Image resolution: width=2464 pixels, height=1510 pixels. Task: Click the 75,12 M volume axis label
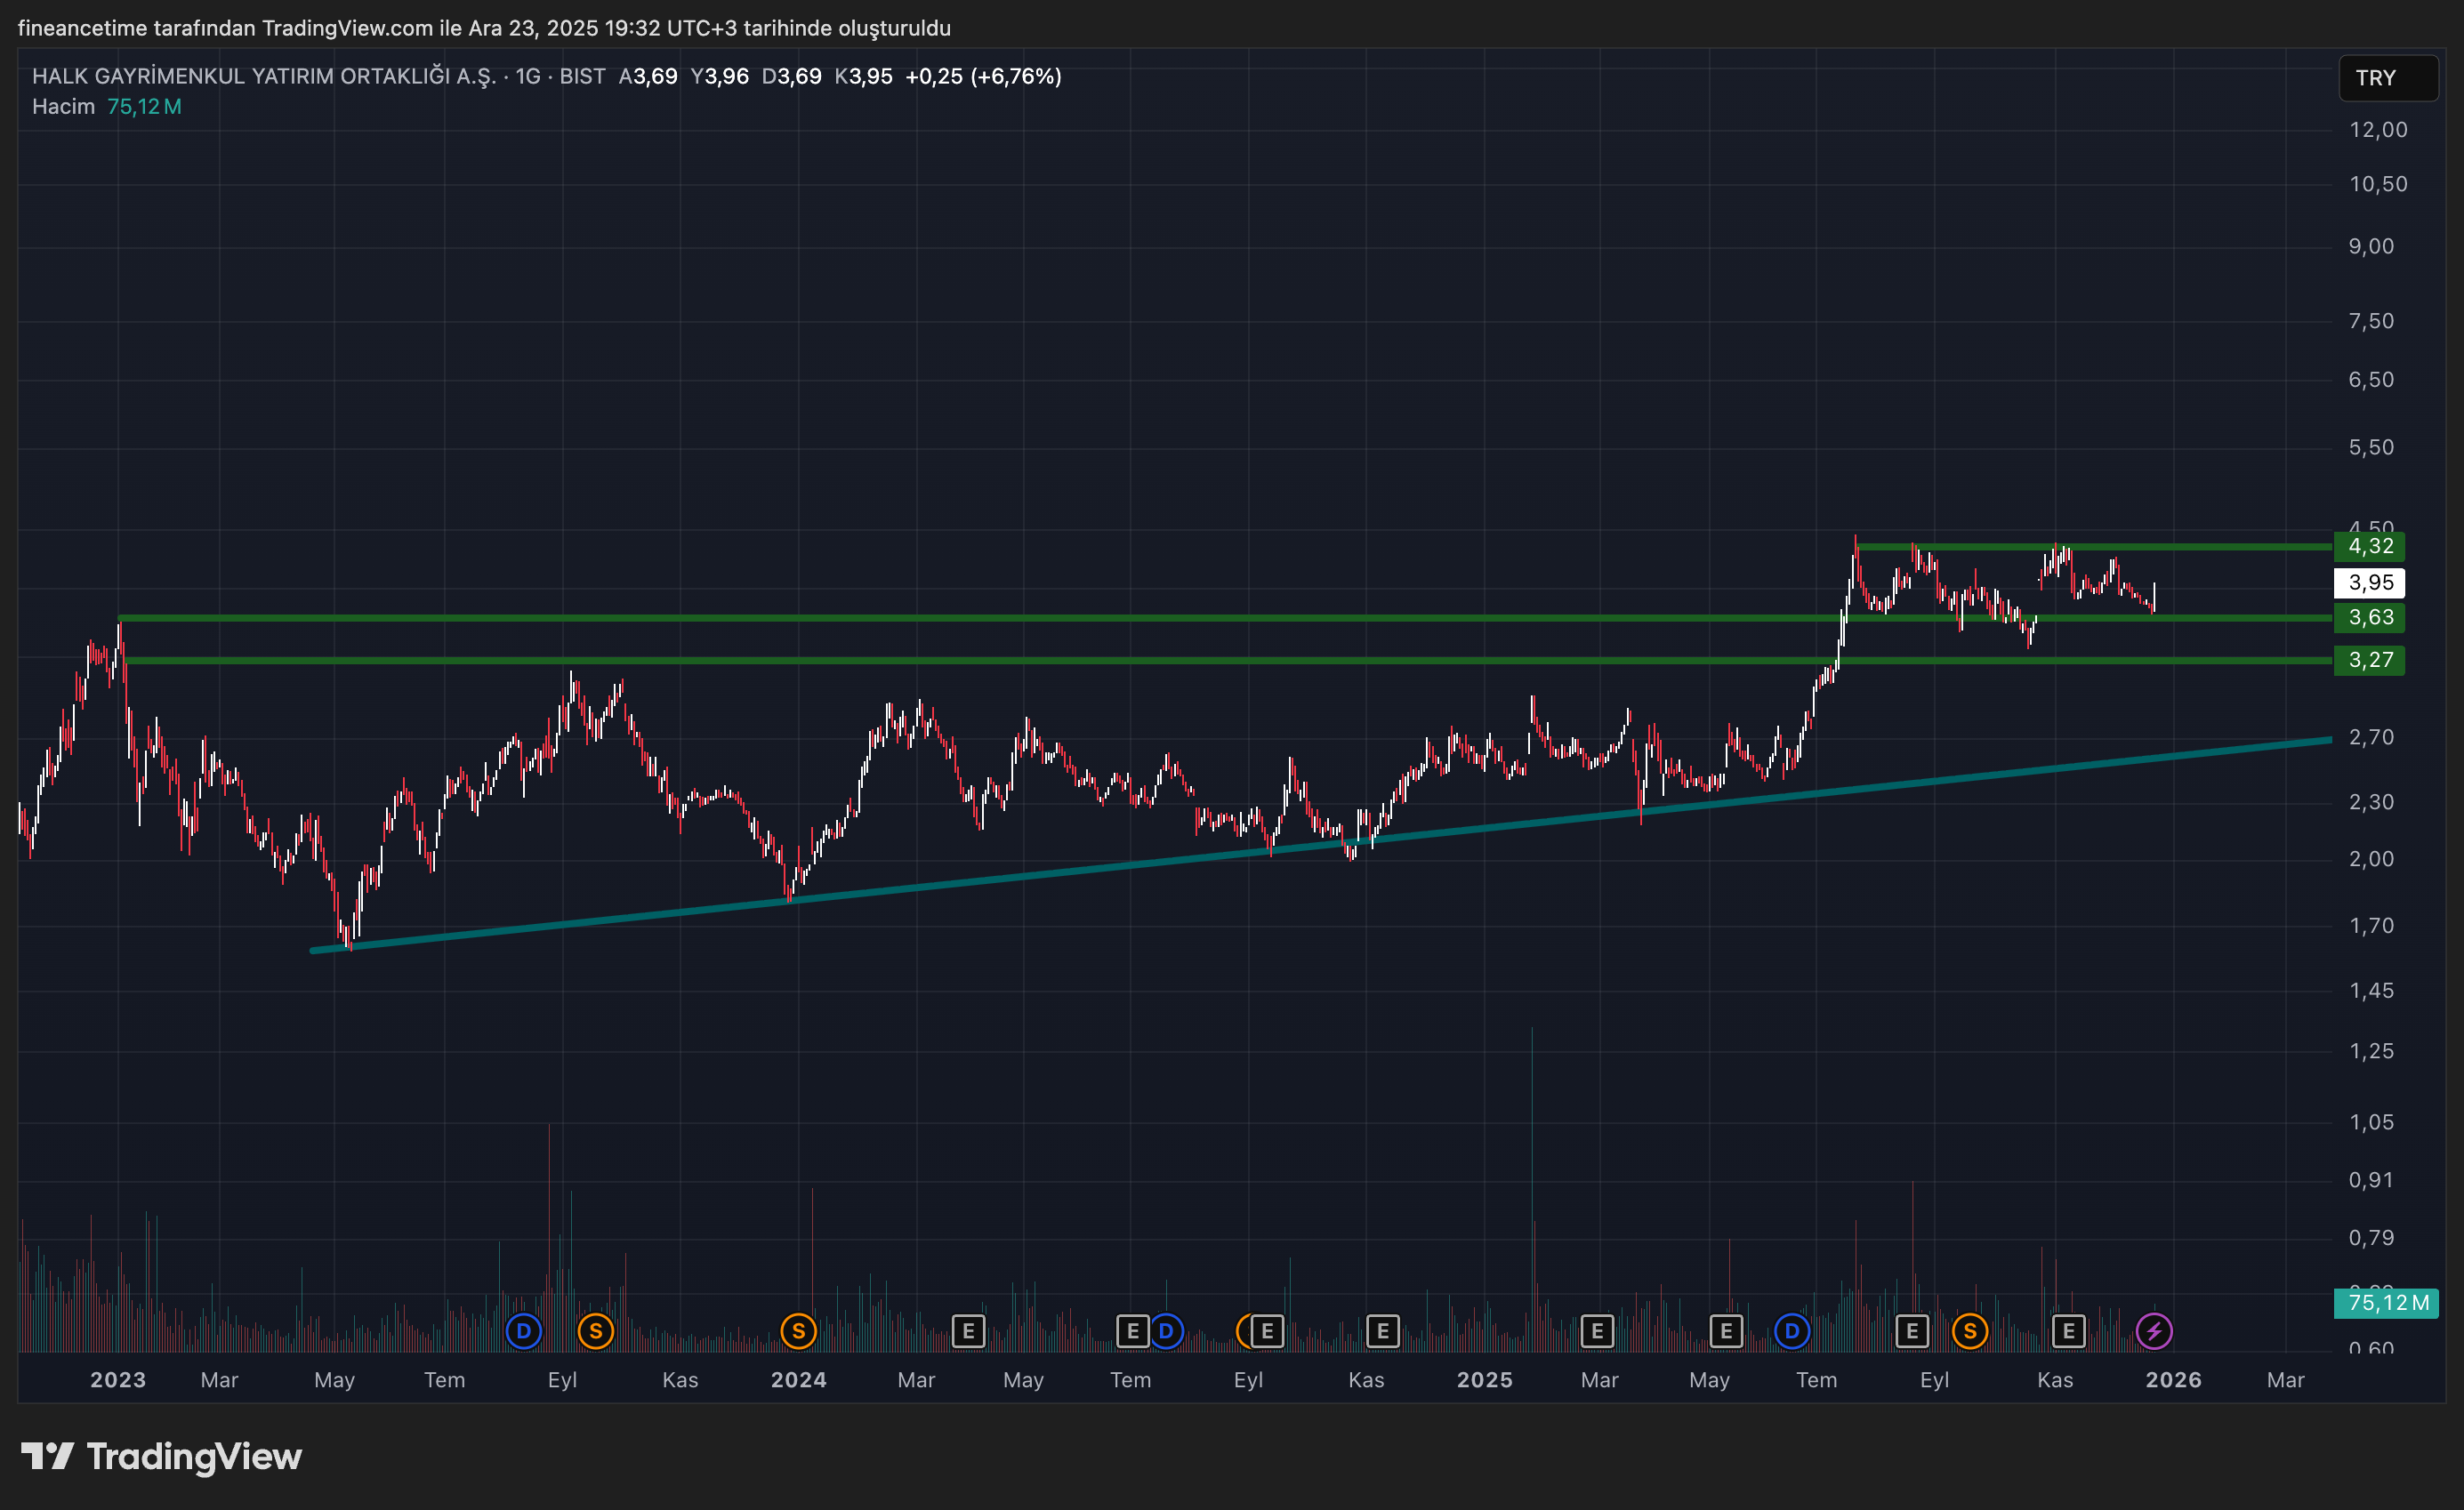click(2387, 1302)
